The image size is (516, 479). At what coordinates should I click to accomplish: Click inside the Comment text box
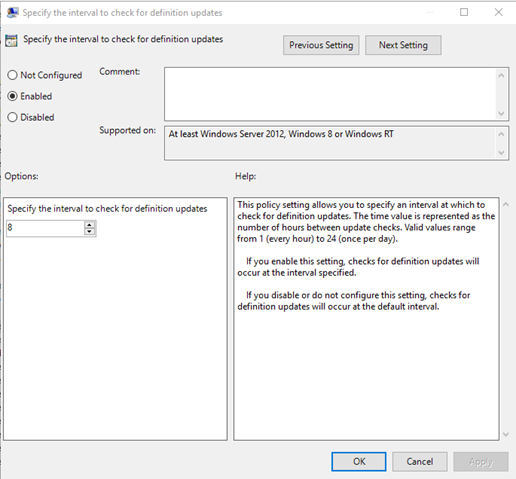pos(329,94)
